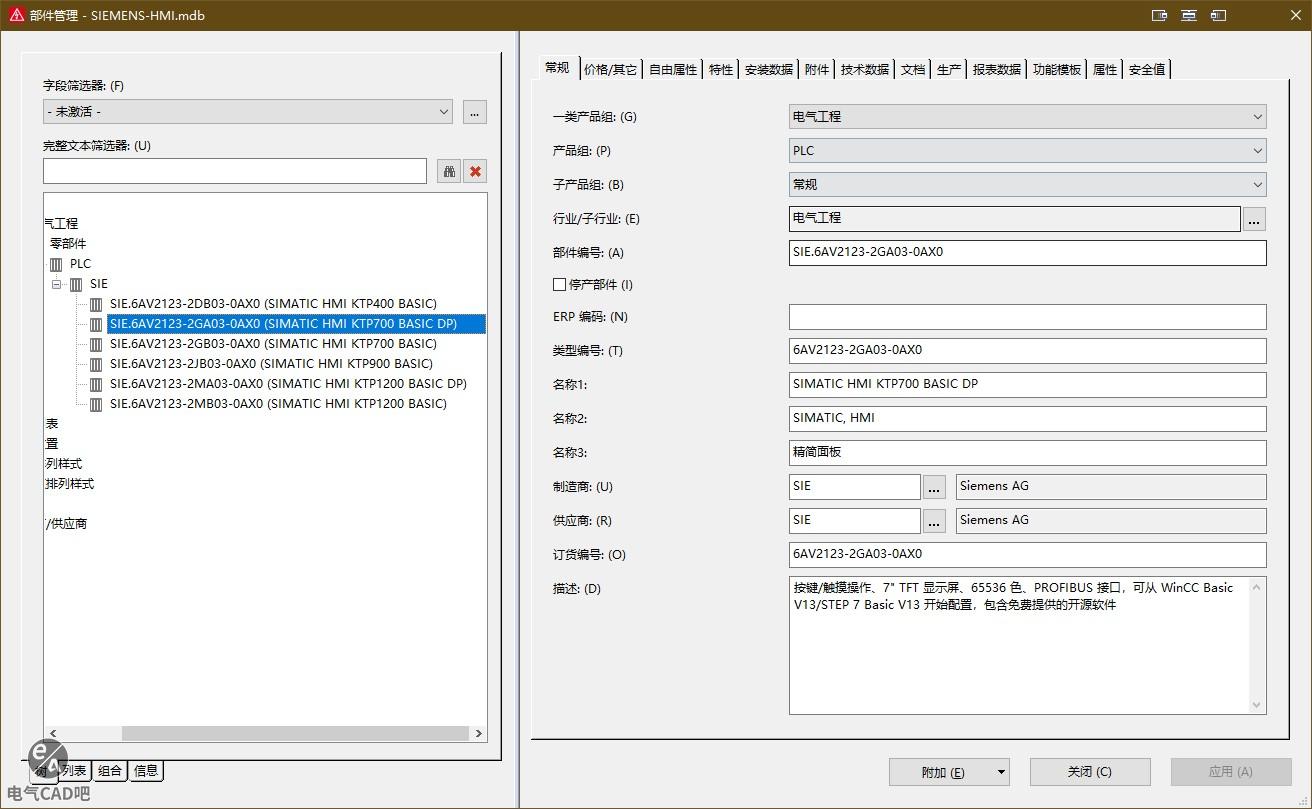Click part icon of KTP900 BASIC row
The width and height of the screenshot is (1312, 809).
click(96, 364)
